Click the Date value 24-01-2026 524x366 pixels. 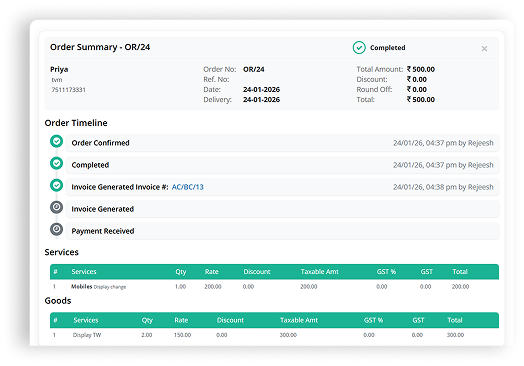[261, 90]
